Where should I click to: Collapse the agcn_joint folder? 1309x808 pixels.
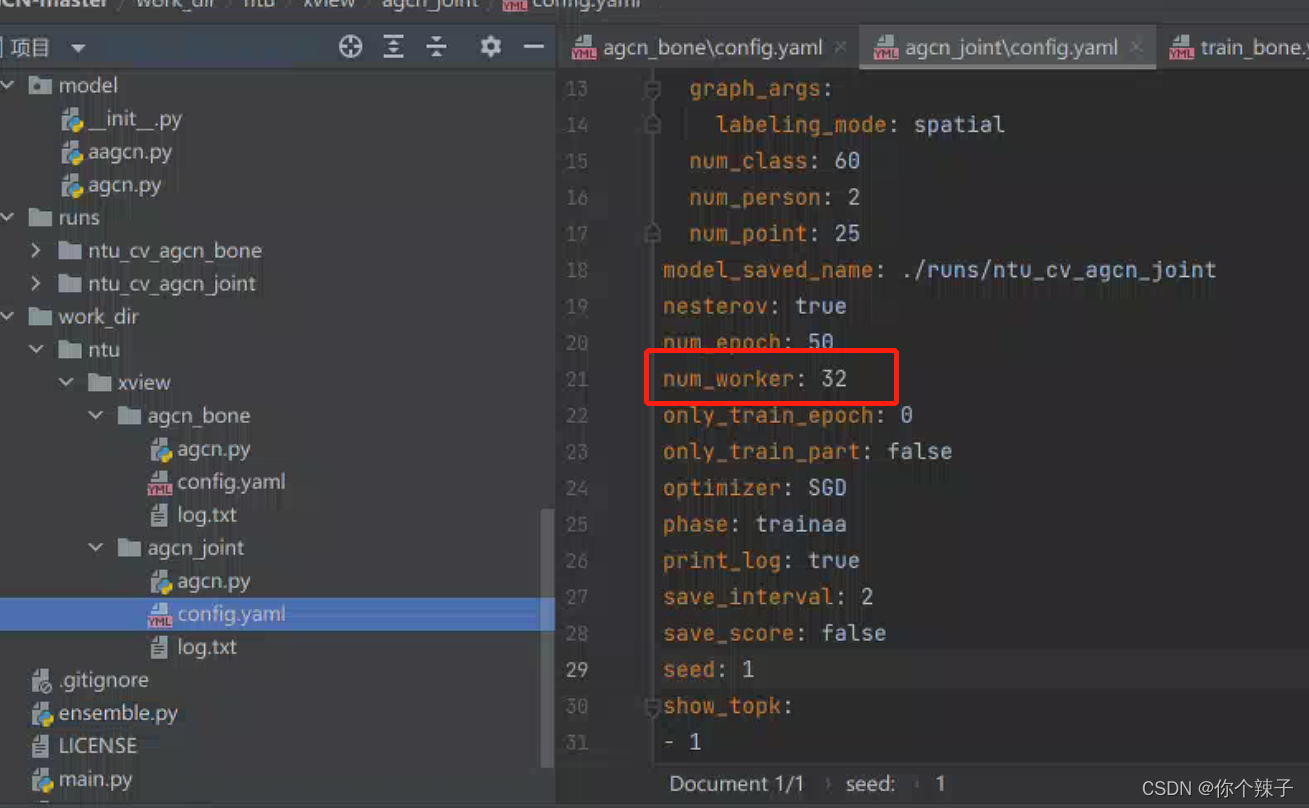96,547
